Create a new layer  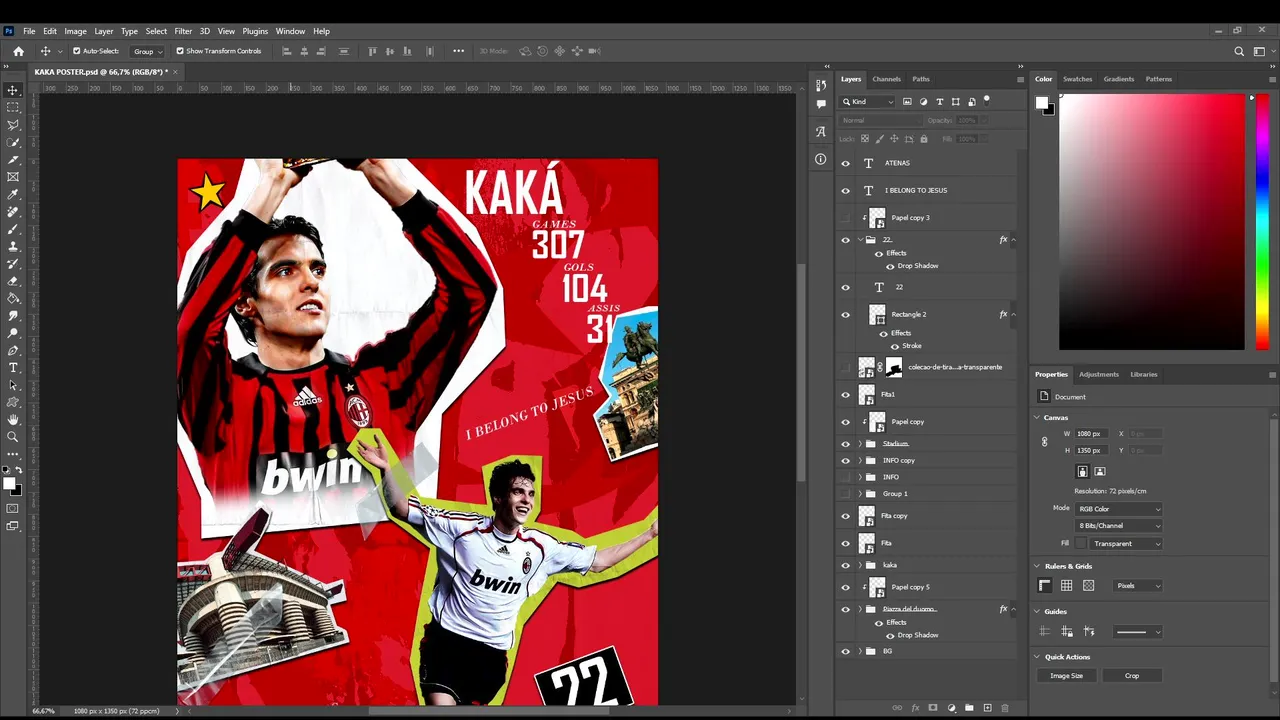(x=988, y=708)
